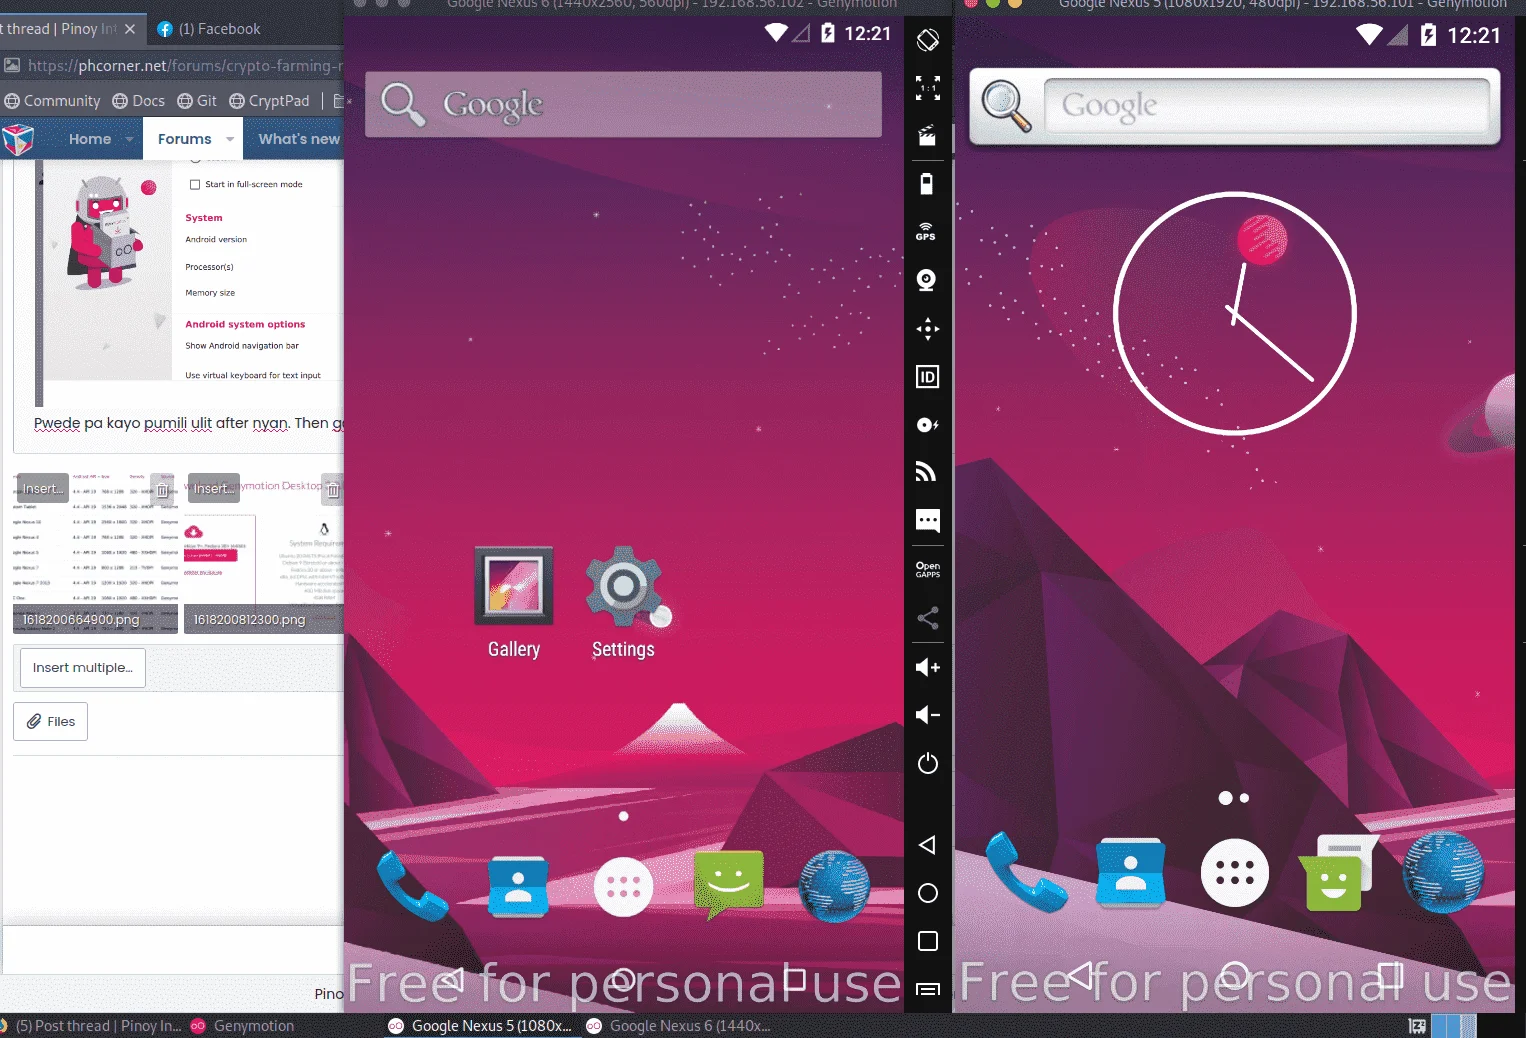This screenshot has width=1526, height=1038.
Task: Select the Forums nav tab
Action: coord(184,139)
